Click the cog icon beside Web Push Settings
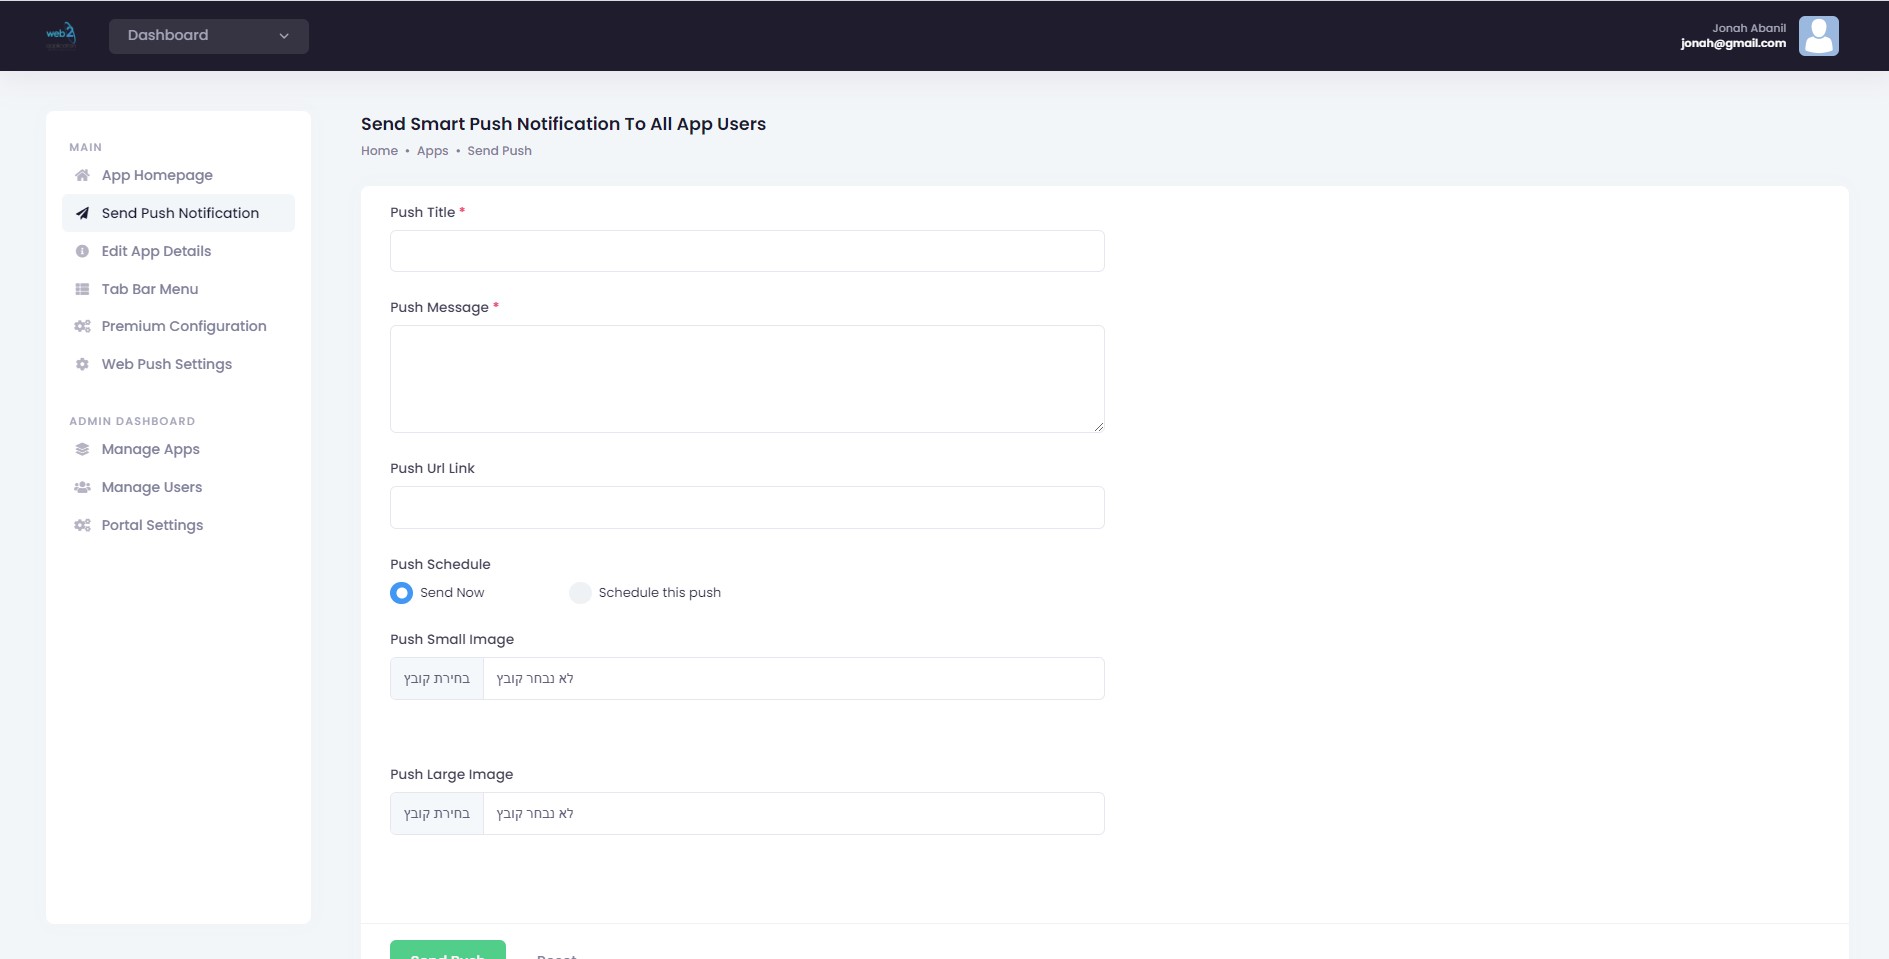The width and height of the screenshot is (1889, 959). tap(82, 364)
